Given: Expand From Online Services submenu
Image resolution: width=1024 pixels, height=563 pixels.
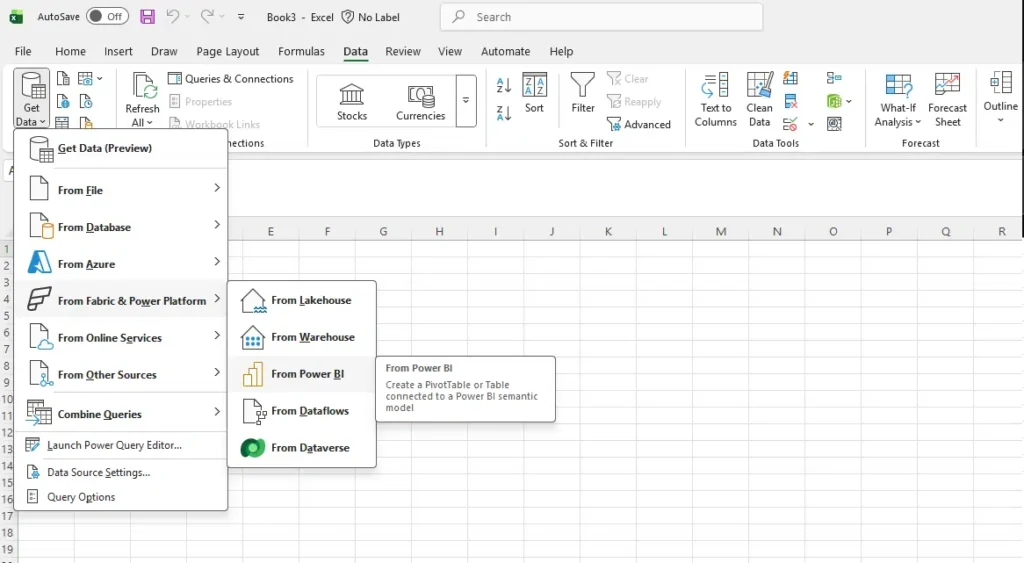Looking at the screenshot, I should pos(121,338).
